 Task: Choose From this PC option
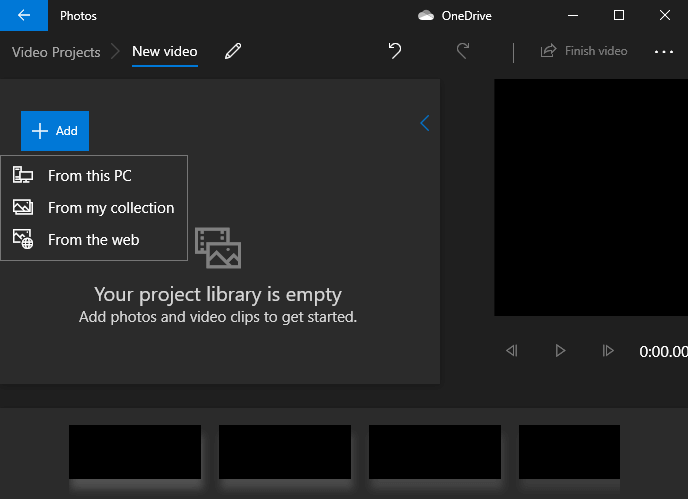pos(90,176)
